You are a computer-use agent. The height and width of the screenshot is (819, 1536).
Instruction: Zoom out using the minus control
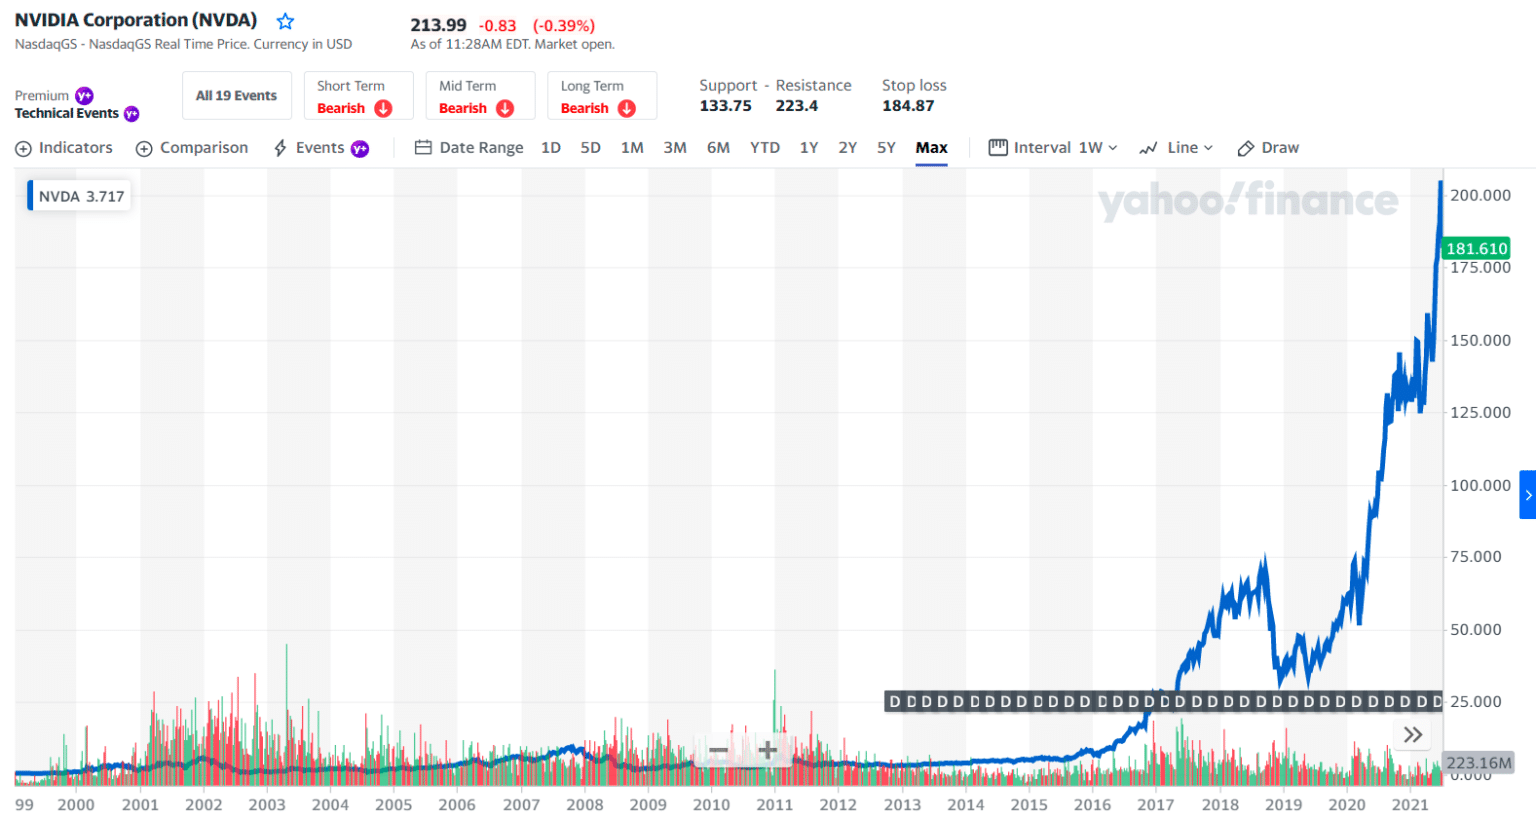click(719, 749)
